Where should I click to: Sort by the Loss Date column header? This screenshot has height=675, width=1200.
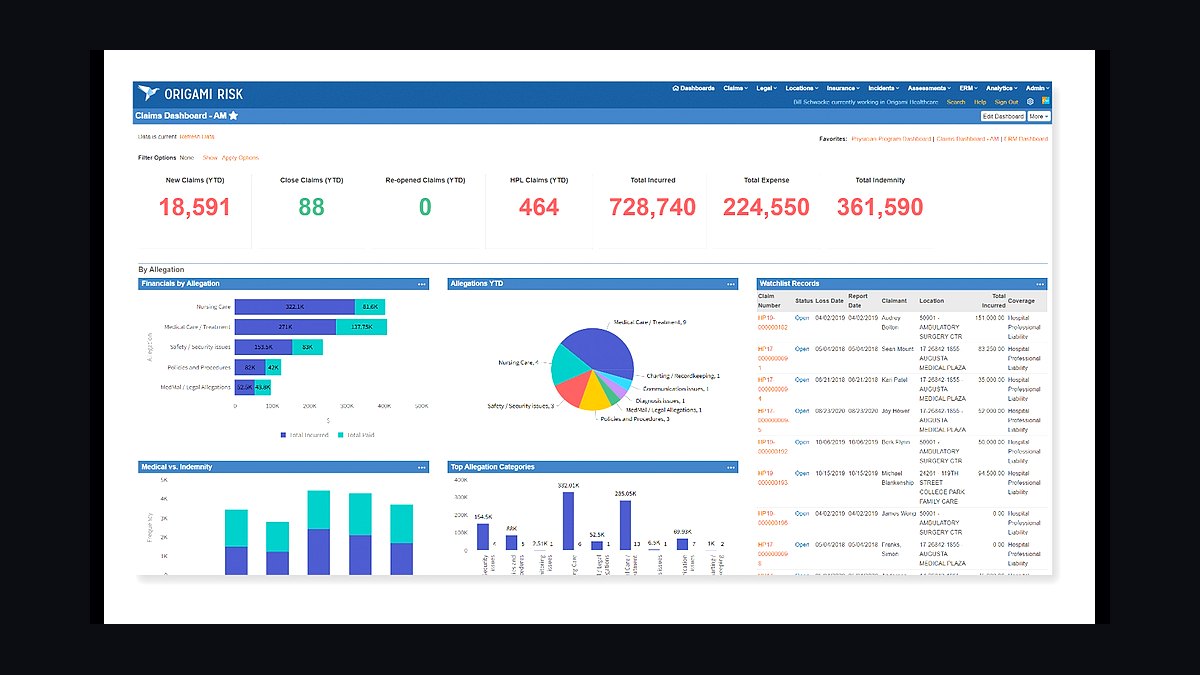coord(829,300)
